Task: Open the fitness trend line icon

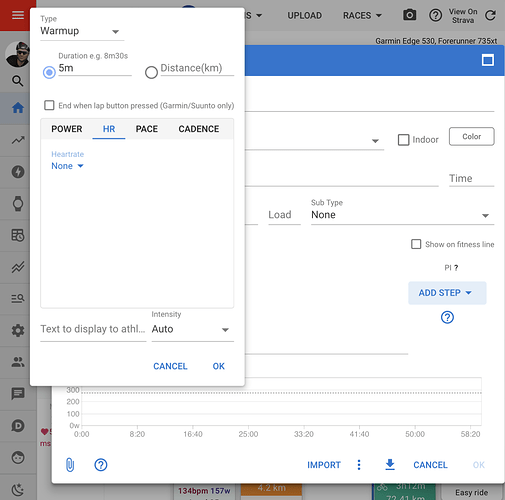Action: click(18, 140)
